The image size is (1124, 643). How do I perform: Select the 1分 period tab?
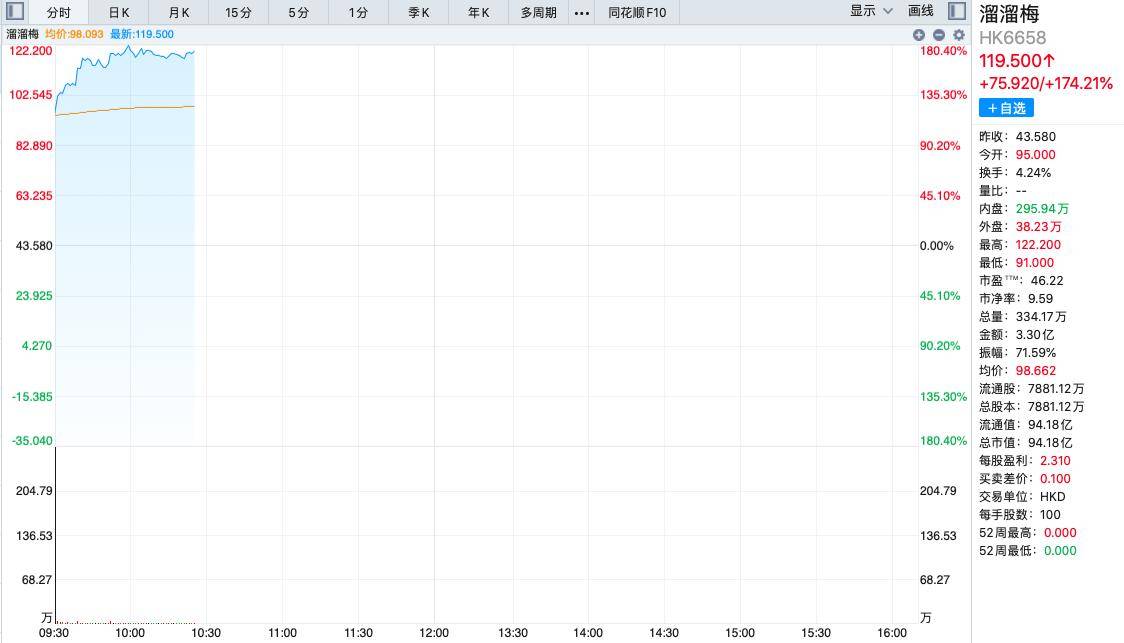pos(358,13)
